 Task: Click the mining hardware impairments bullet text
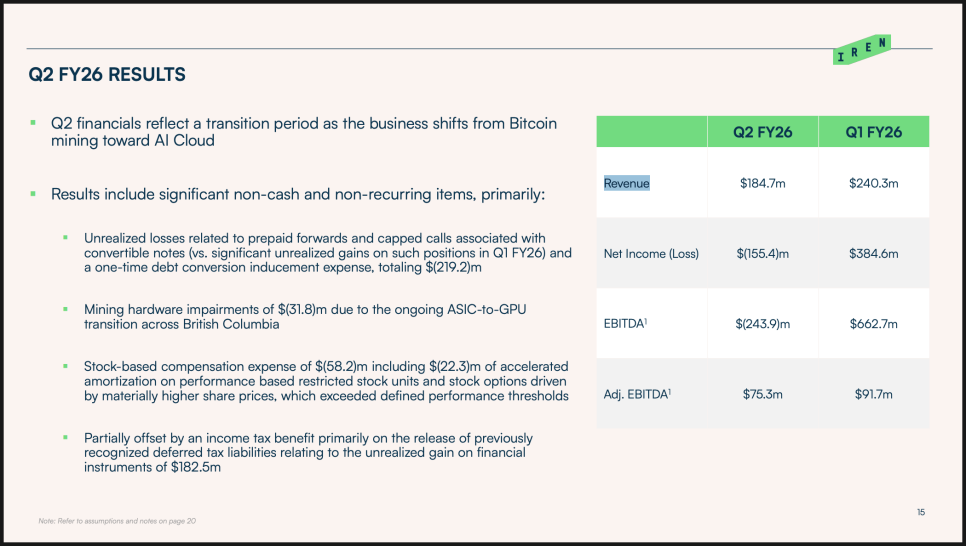(x=304, y=317)
